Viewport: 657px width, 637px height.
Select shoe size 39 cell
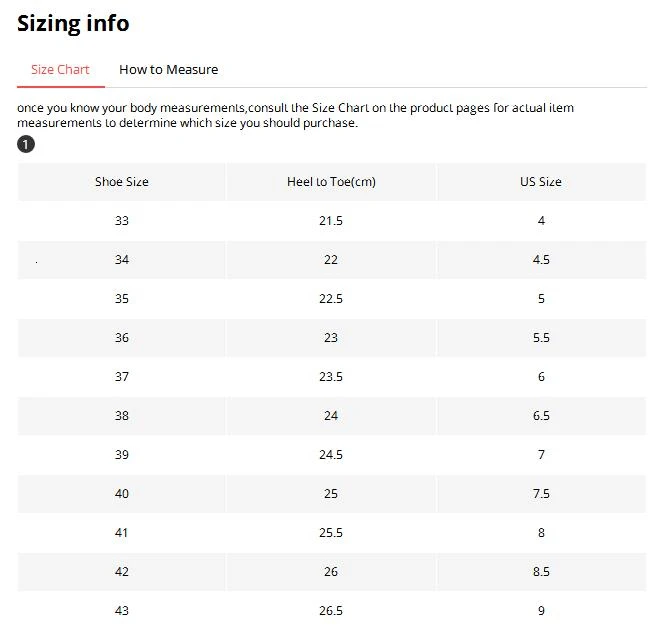[x=122, y=455]
